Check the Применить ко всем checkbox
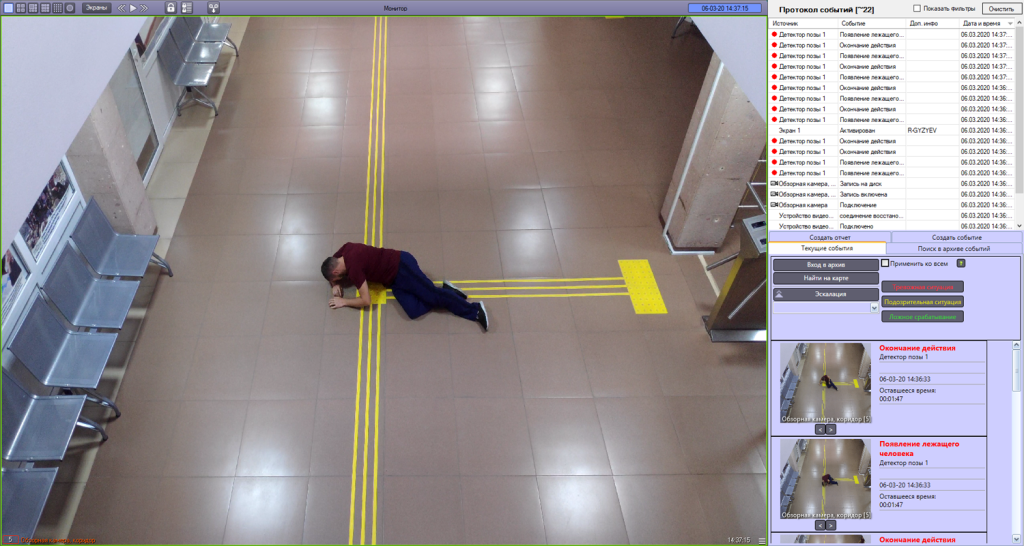 [885, 263]
